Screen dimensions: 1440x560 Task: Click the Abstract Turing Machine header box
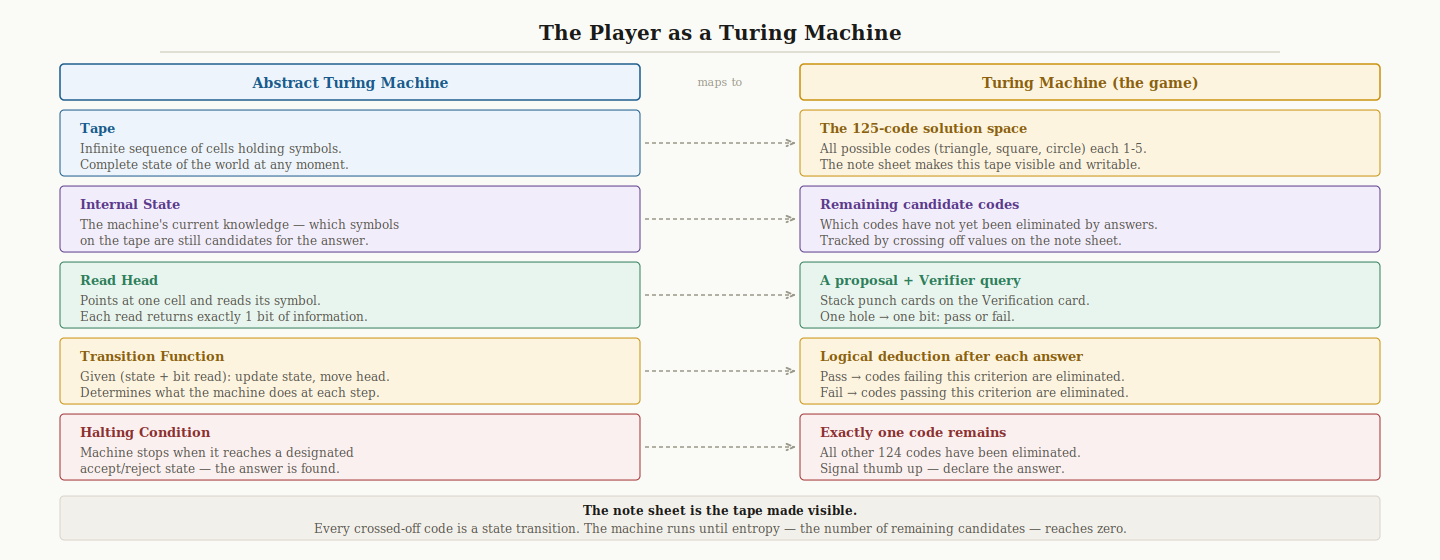(350, 82)
